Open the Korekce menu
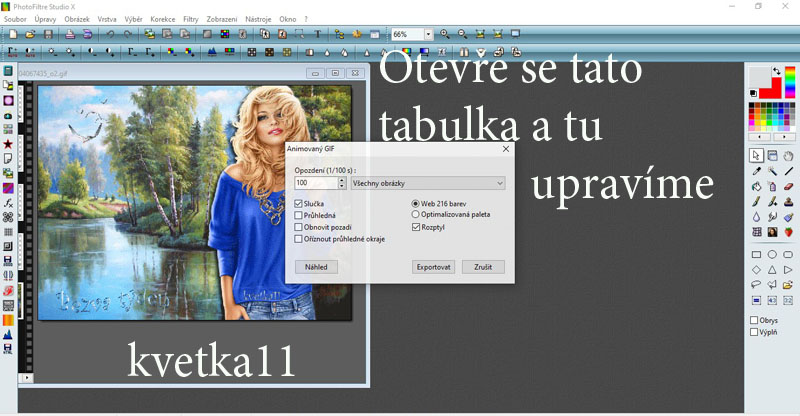The width and height of the screenshot is (800, 416). pyautogui.click(x=163, y=19)
